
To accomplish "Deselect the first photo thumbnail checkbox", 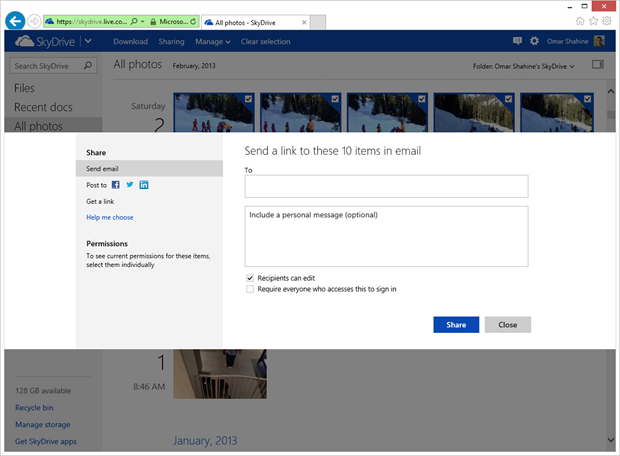I will coord(246,99).
